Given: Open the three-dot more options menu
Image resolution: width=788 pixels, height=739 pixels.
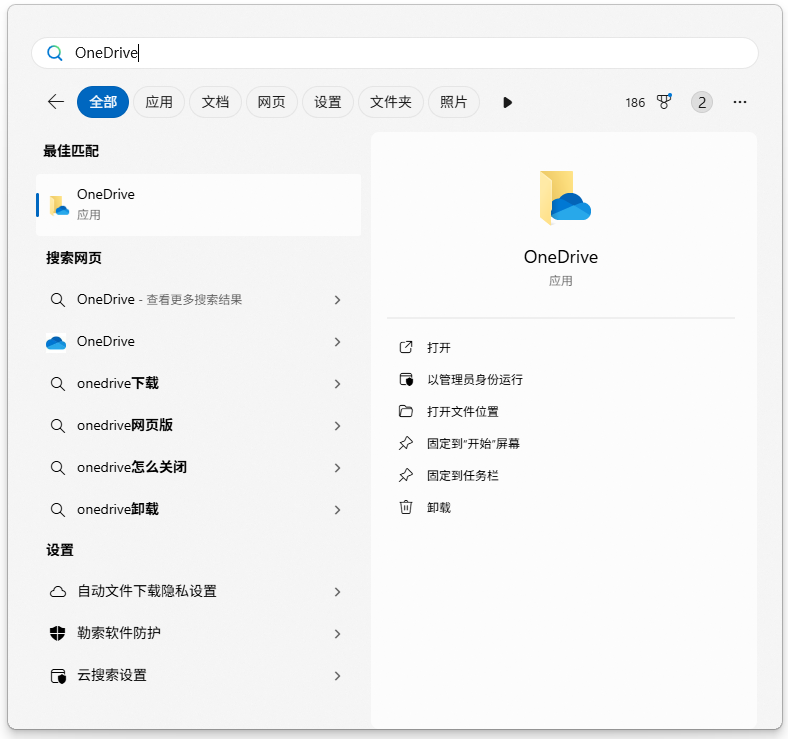Looking at the screenshot, I should 739,103.
